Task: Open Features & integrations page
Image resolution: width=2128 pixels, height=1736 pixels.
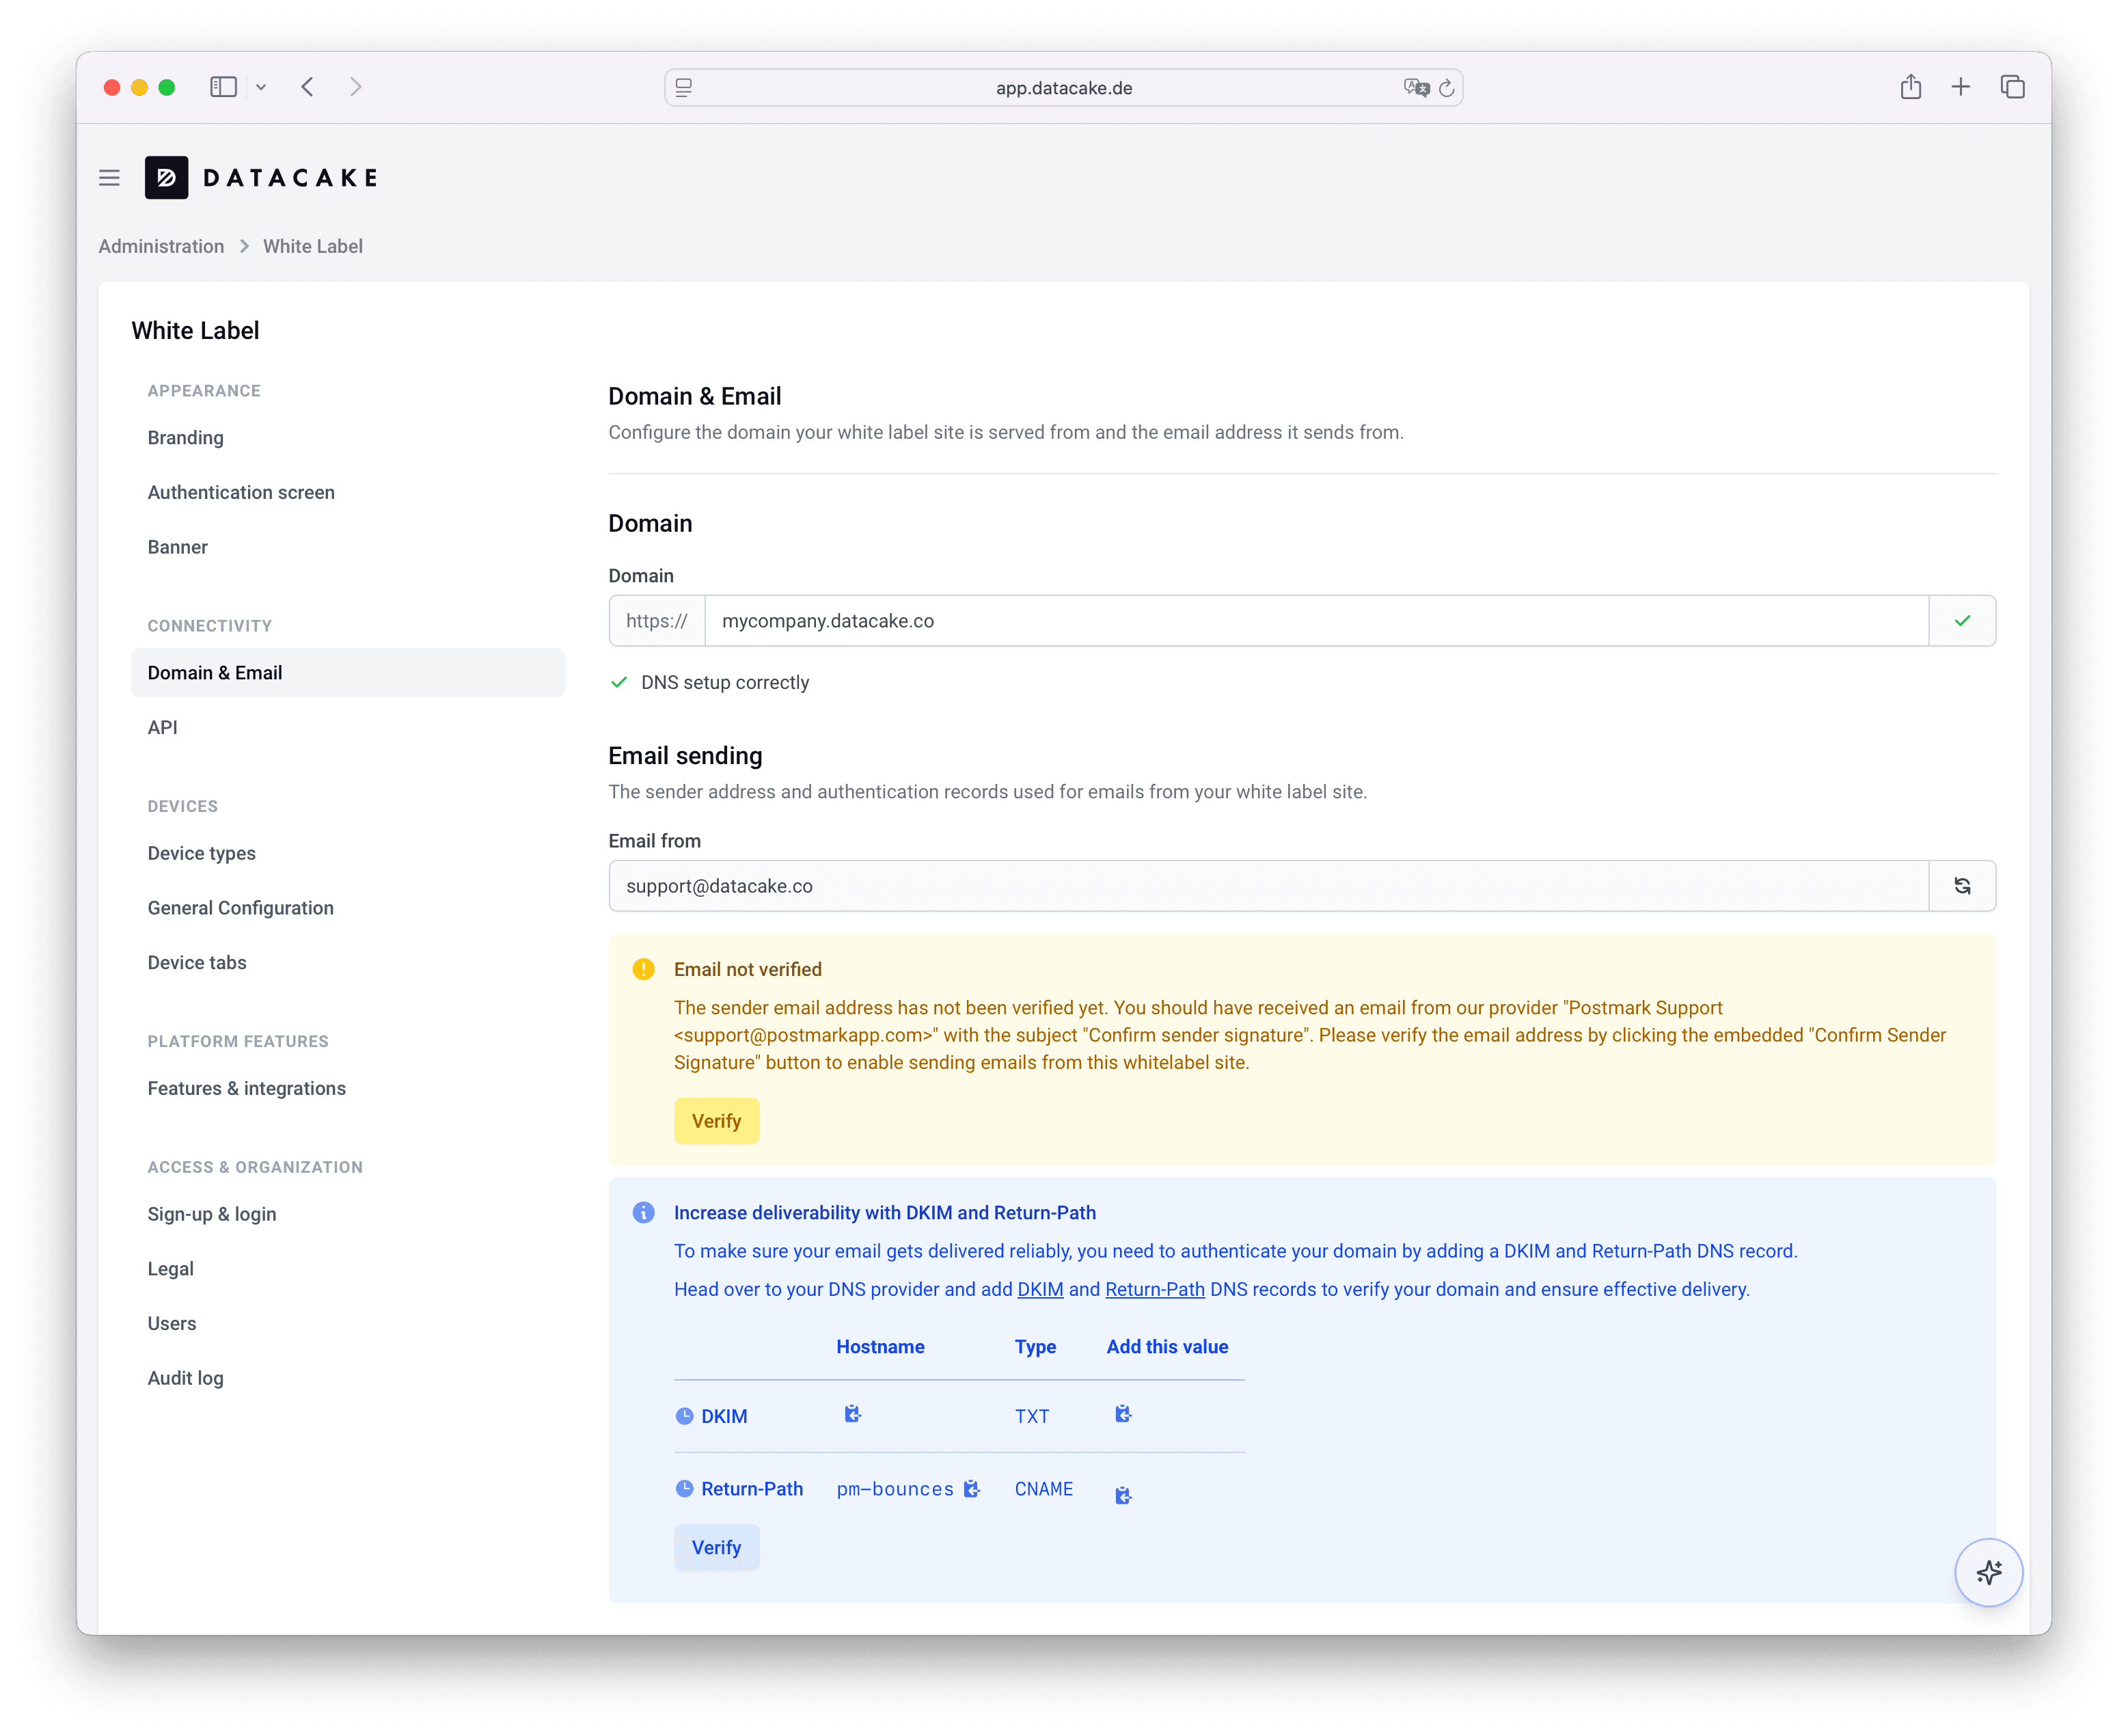Action: pos(246,1089)
